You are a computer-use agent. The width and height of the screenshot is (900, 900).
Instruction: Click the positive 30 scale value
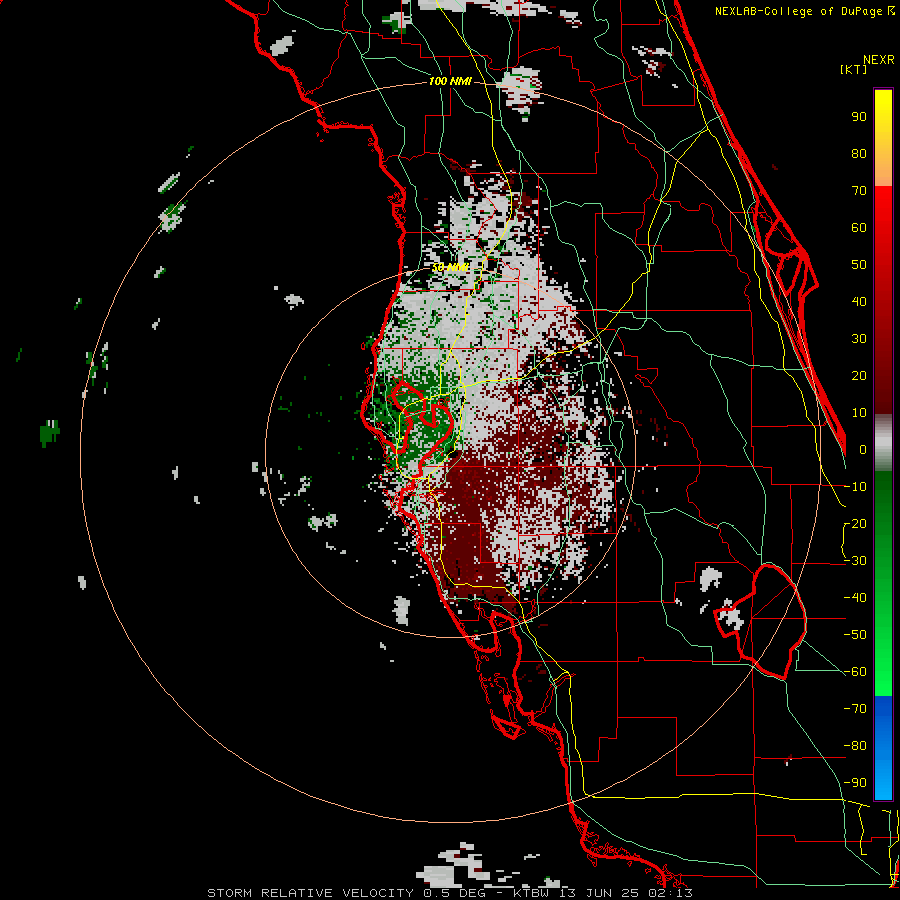click(859, 339)
